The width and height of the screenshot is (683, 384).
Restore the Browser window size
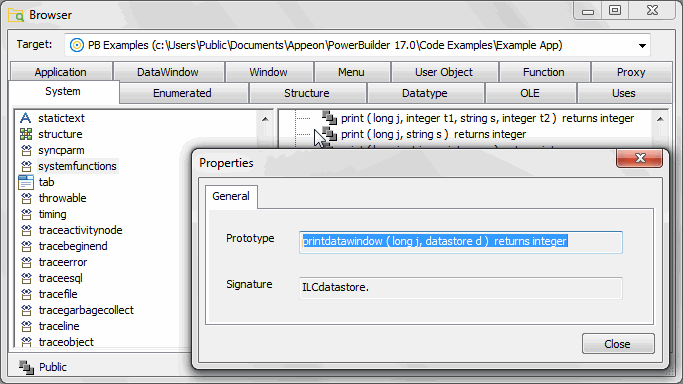click(x=615, y=10)
